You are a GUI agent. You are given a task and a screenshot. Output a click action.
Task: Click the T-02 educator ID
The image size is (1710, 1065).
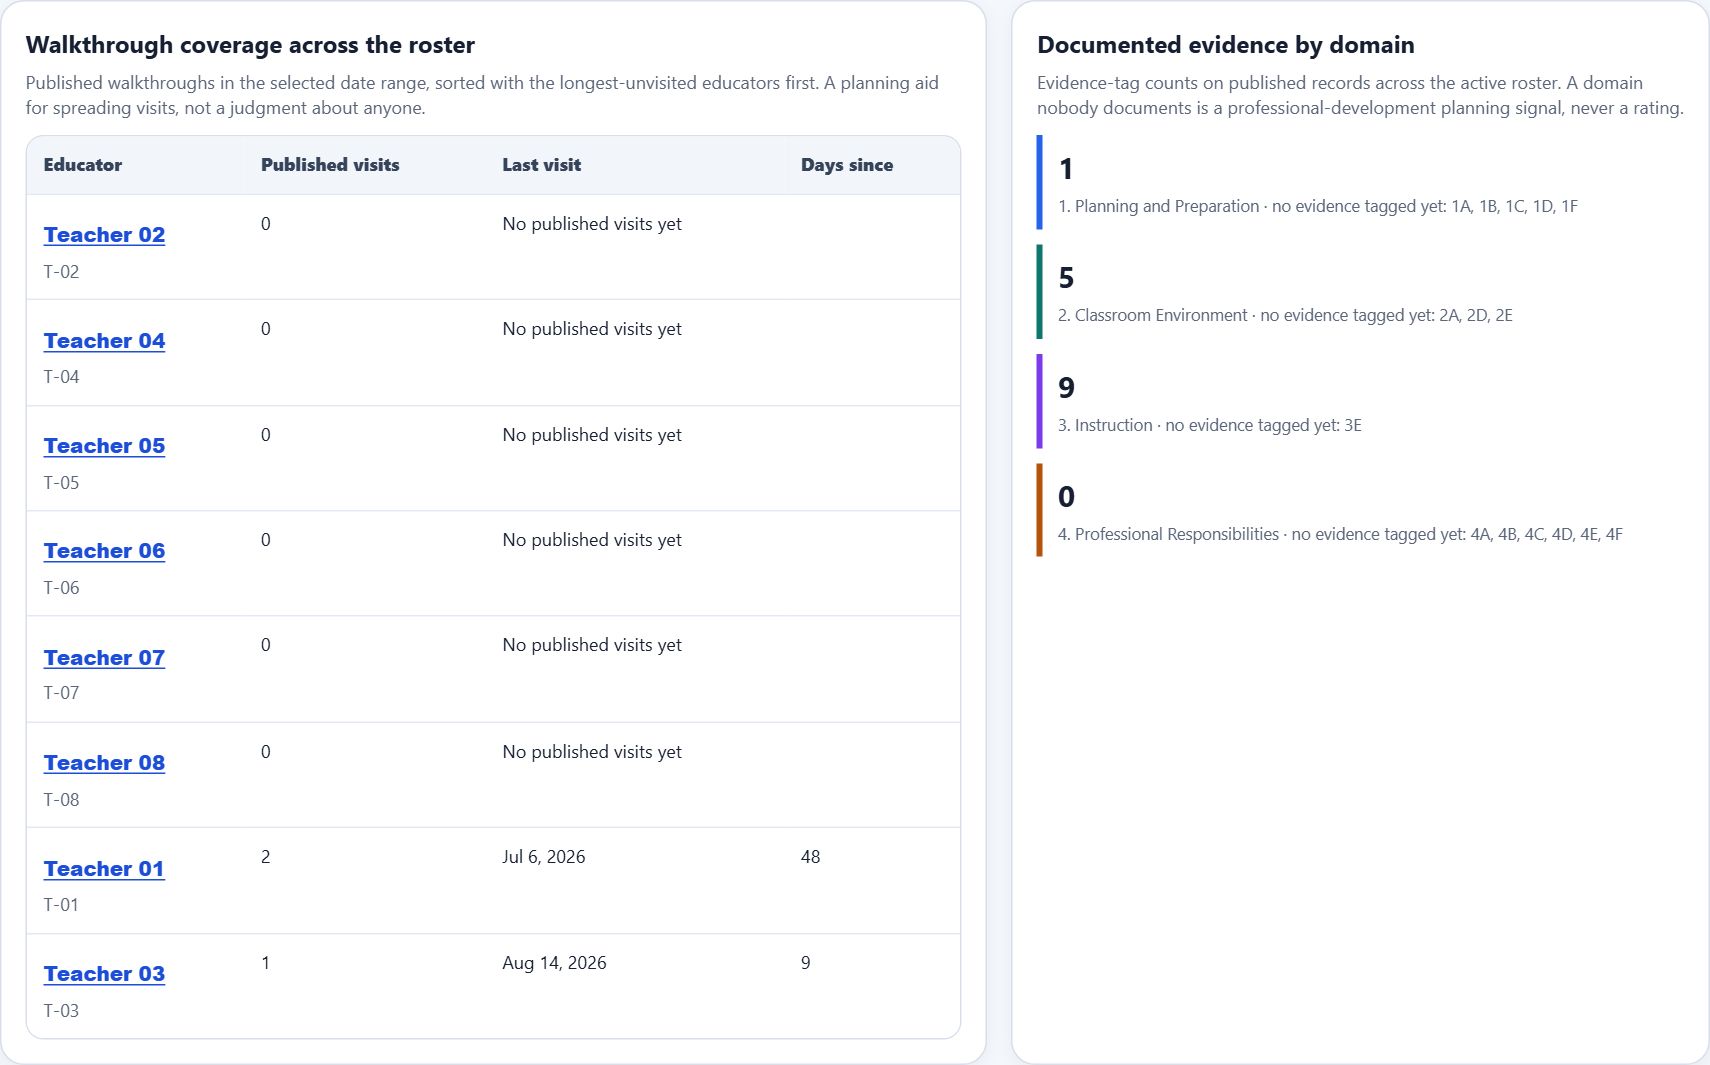(x=61, y=272)
